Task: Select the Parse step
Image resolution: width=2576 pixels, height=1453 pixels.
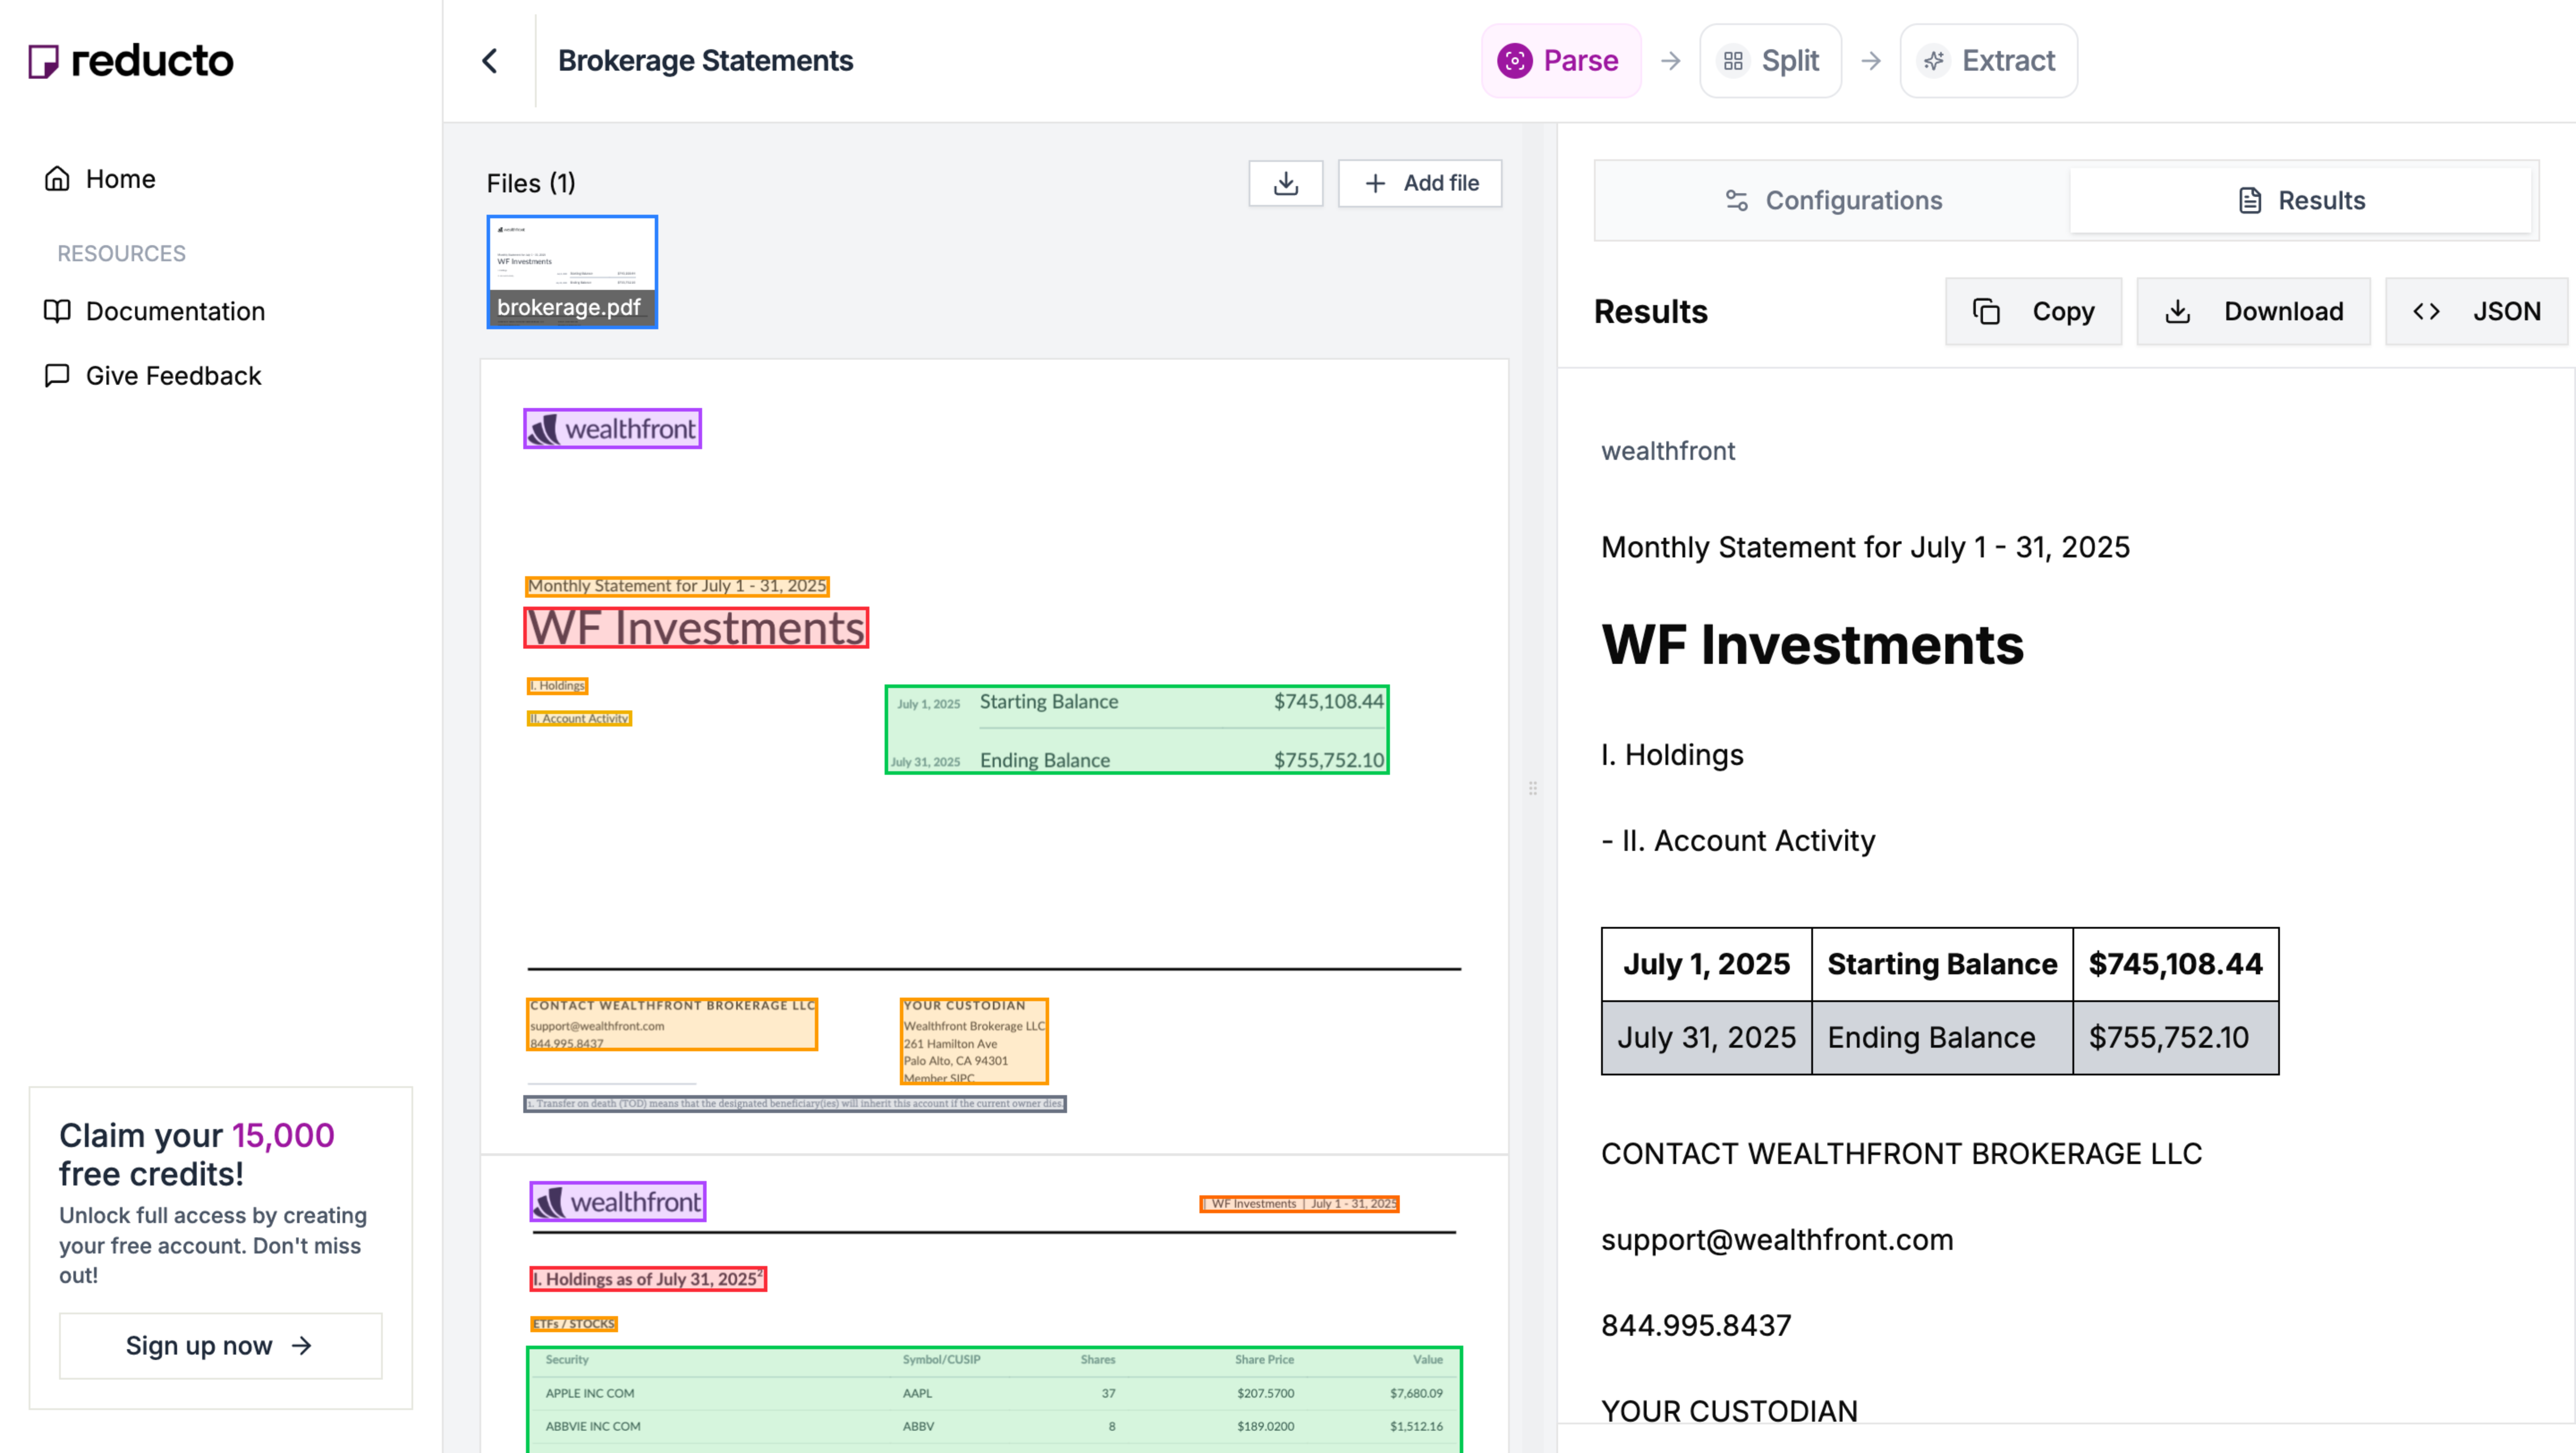Action: tap(1560, 61)
